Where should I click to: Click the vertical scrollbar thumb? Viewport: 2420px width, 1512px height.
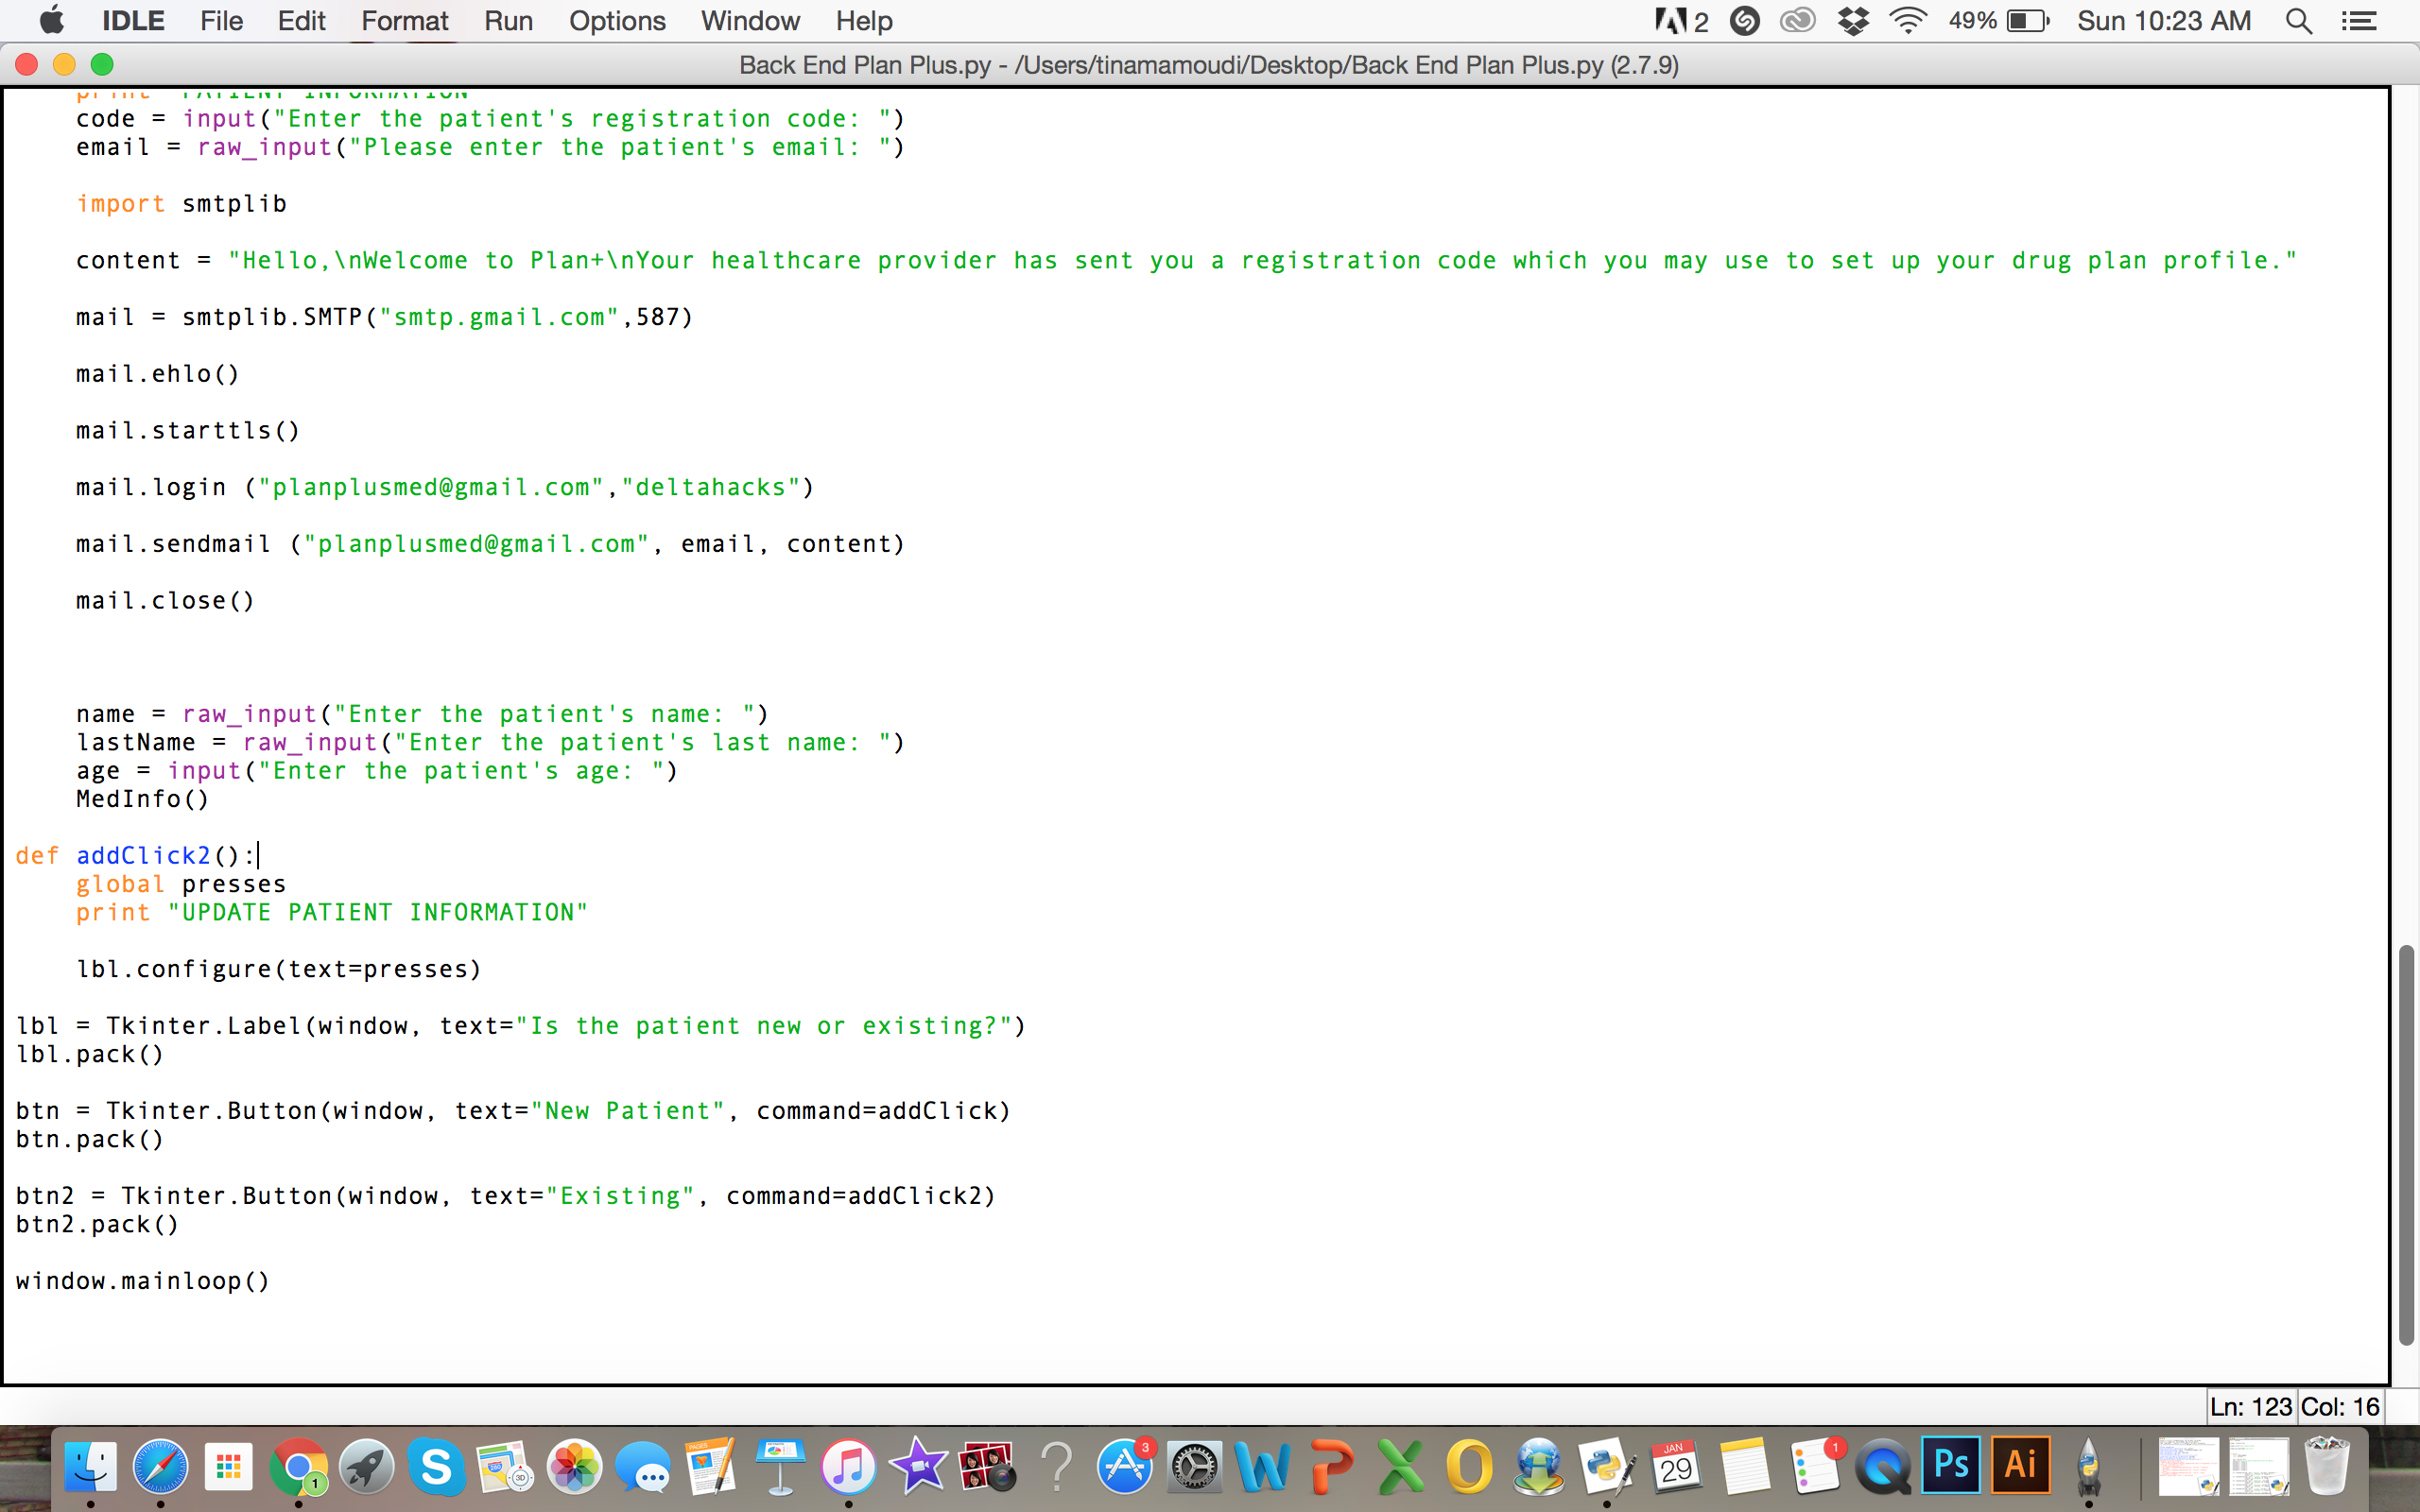pos(2405,1144)
